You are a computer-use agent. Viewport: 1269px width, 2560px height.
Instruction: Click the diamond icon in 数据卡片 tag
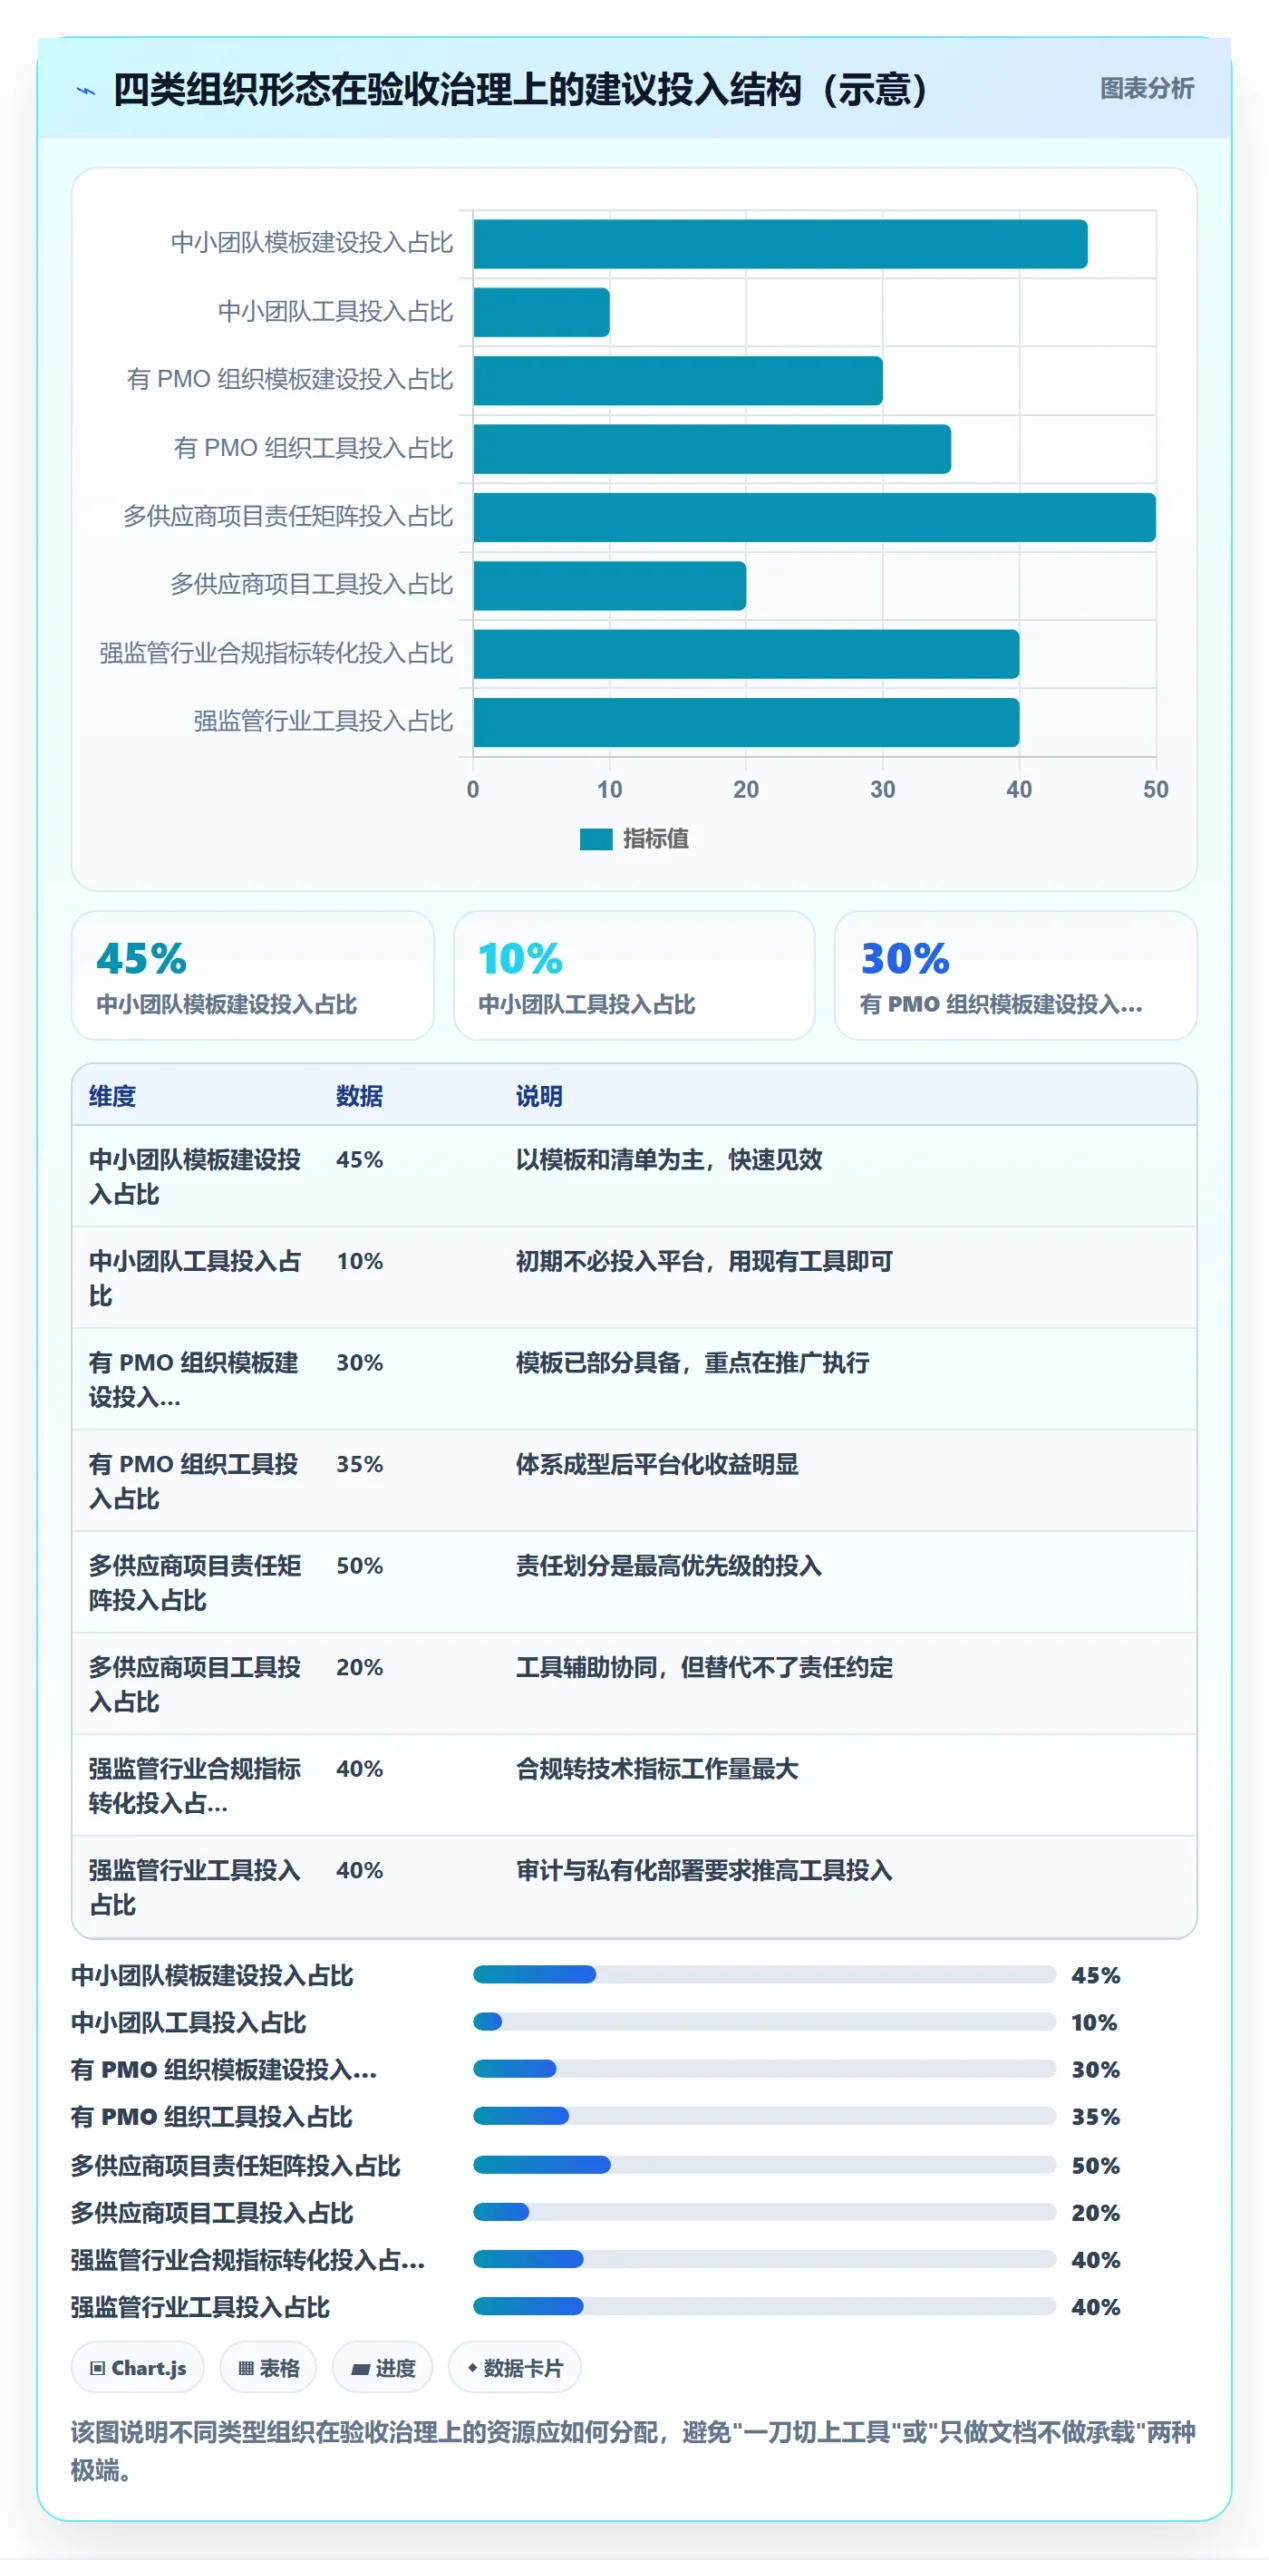472,2367
